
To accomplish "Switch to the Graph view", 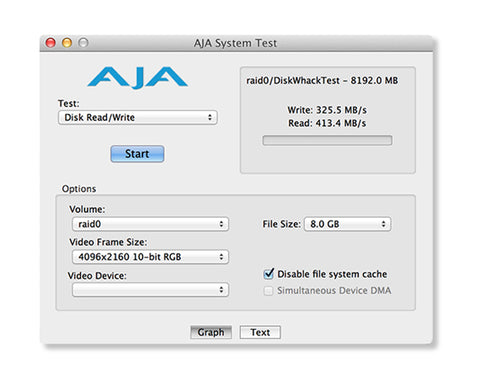I will tap(211, 332).
